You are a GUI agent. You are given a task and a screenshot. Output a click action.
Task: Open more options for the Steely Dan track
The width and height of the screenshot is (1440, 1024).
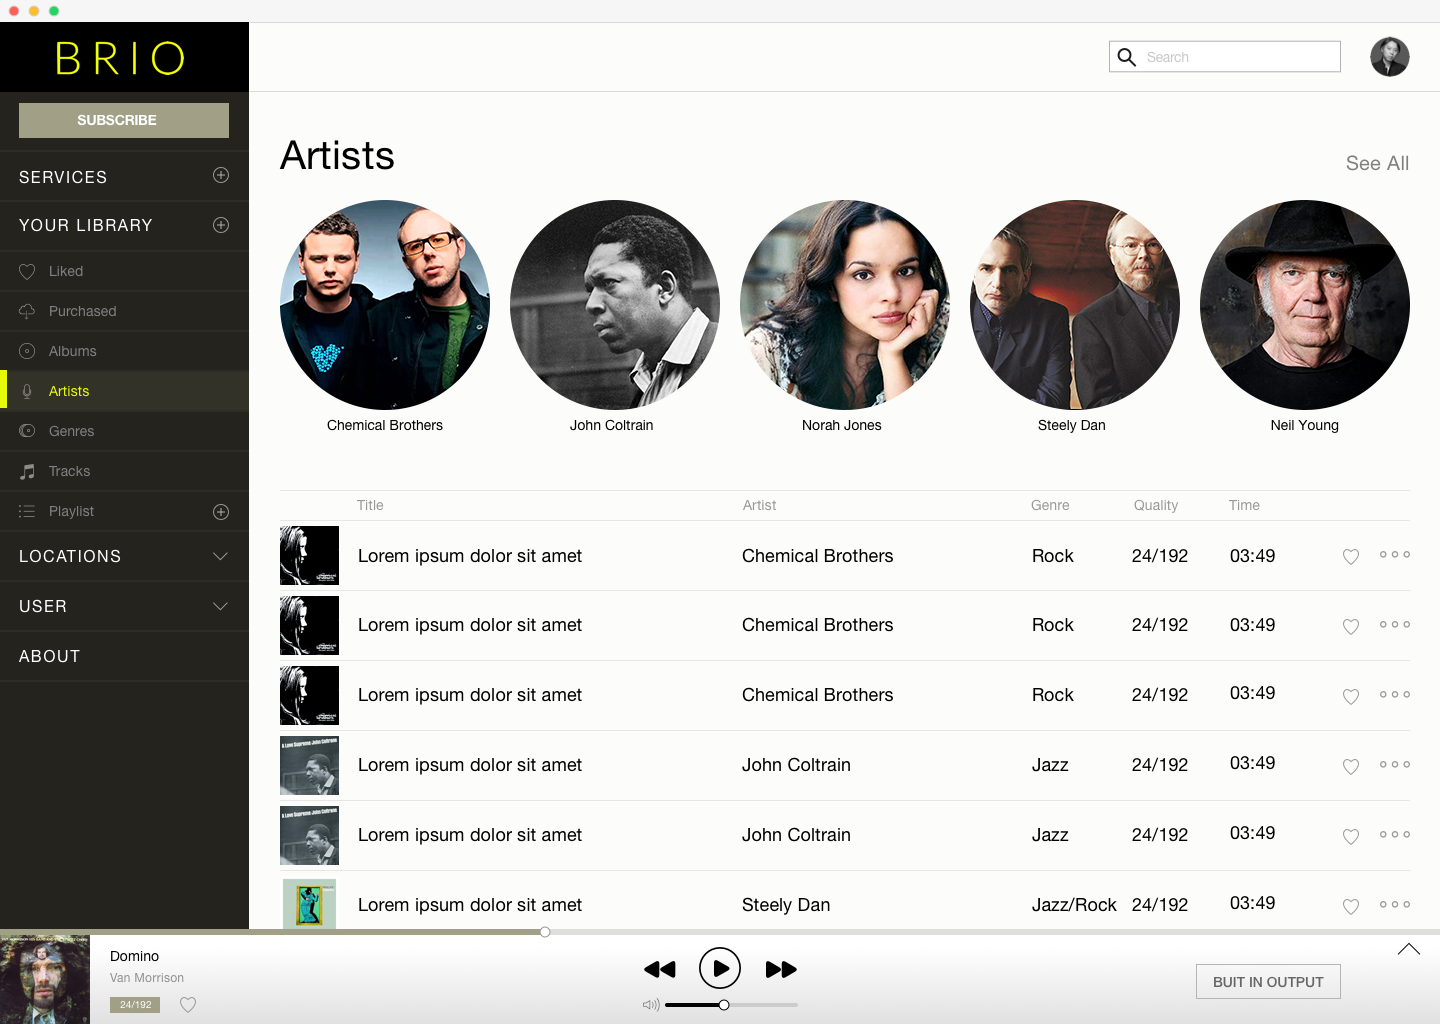(1394, 904)
